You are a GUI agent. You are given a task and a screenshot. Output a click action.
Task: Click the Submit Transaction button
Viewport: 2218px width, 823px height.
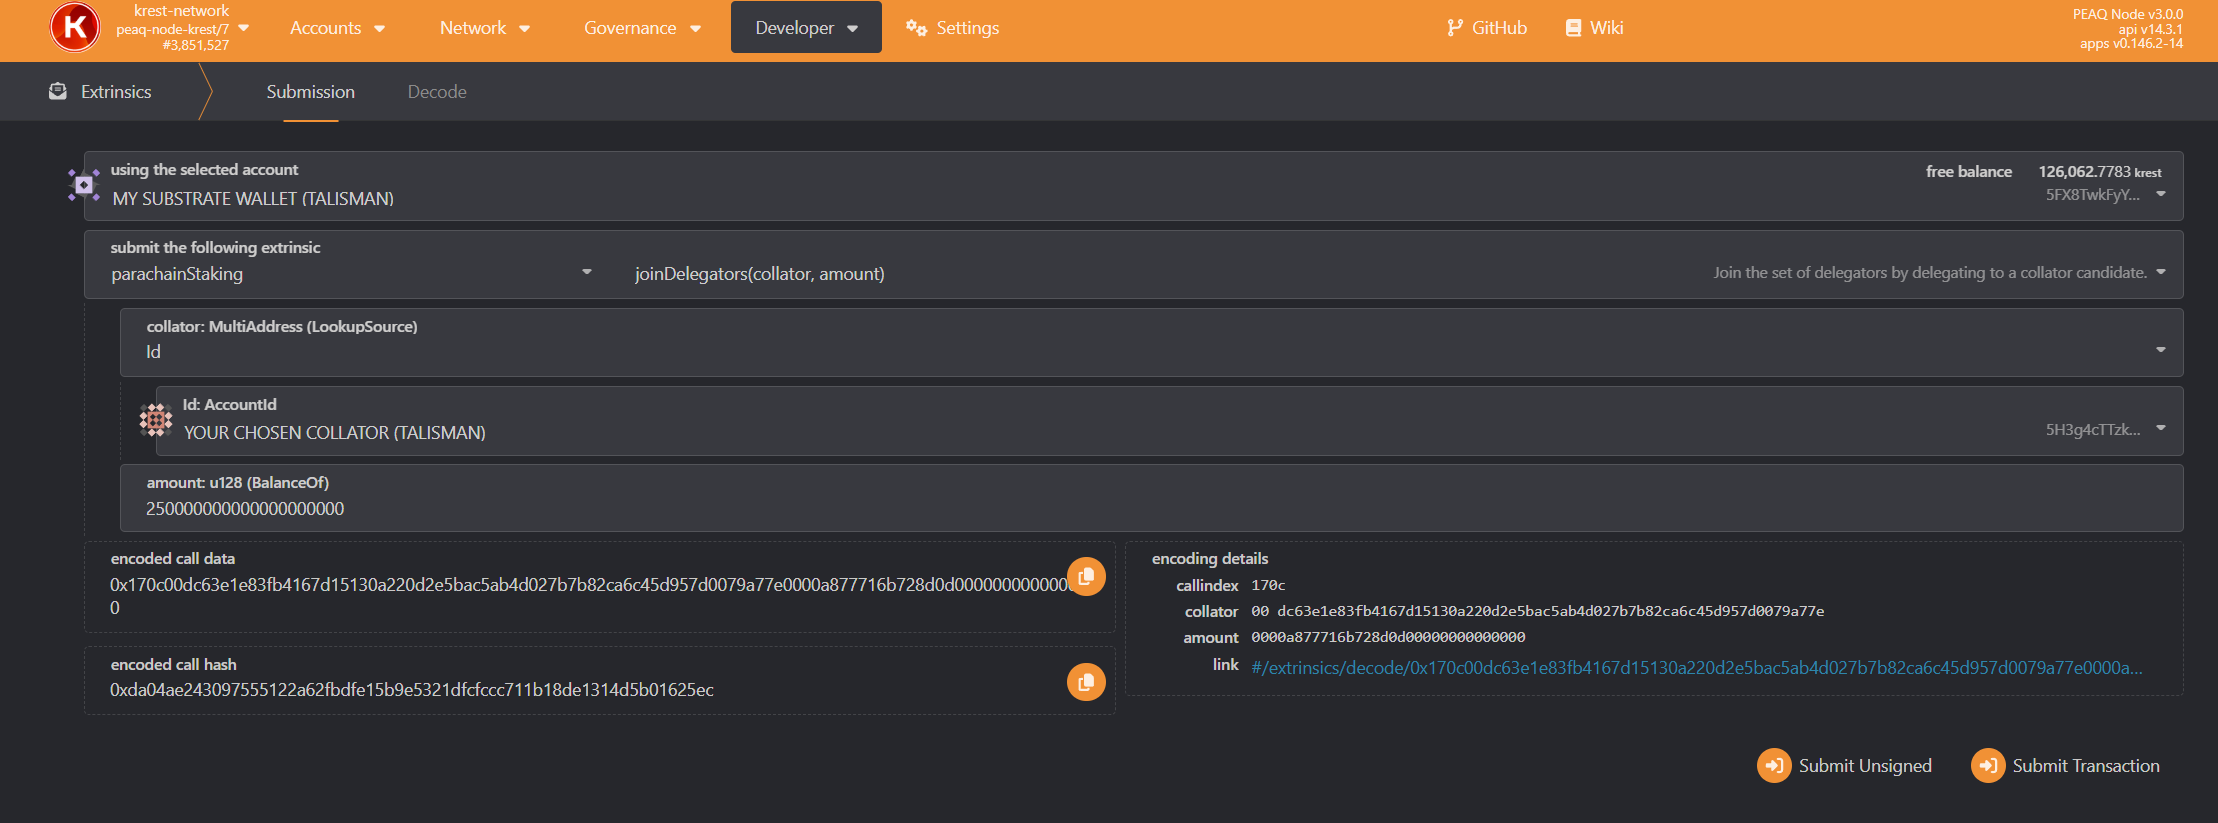pyautogui.click(x=2067, y=766)
